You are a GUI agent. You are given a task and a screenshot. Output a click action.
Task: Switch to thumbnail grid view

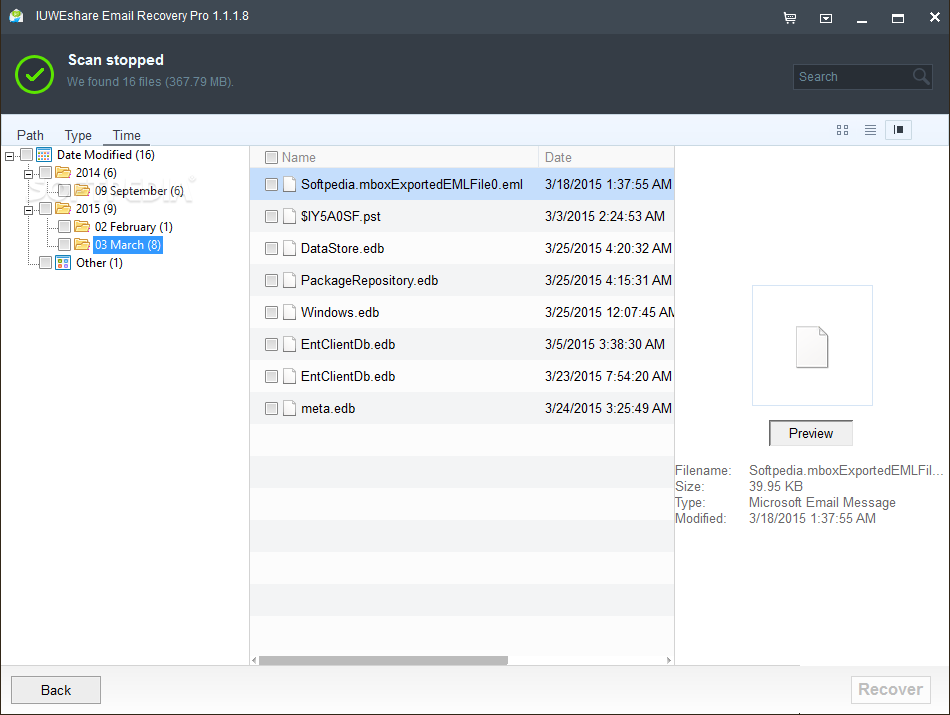tap(842, 130)
